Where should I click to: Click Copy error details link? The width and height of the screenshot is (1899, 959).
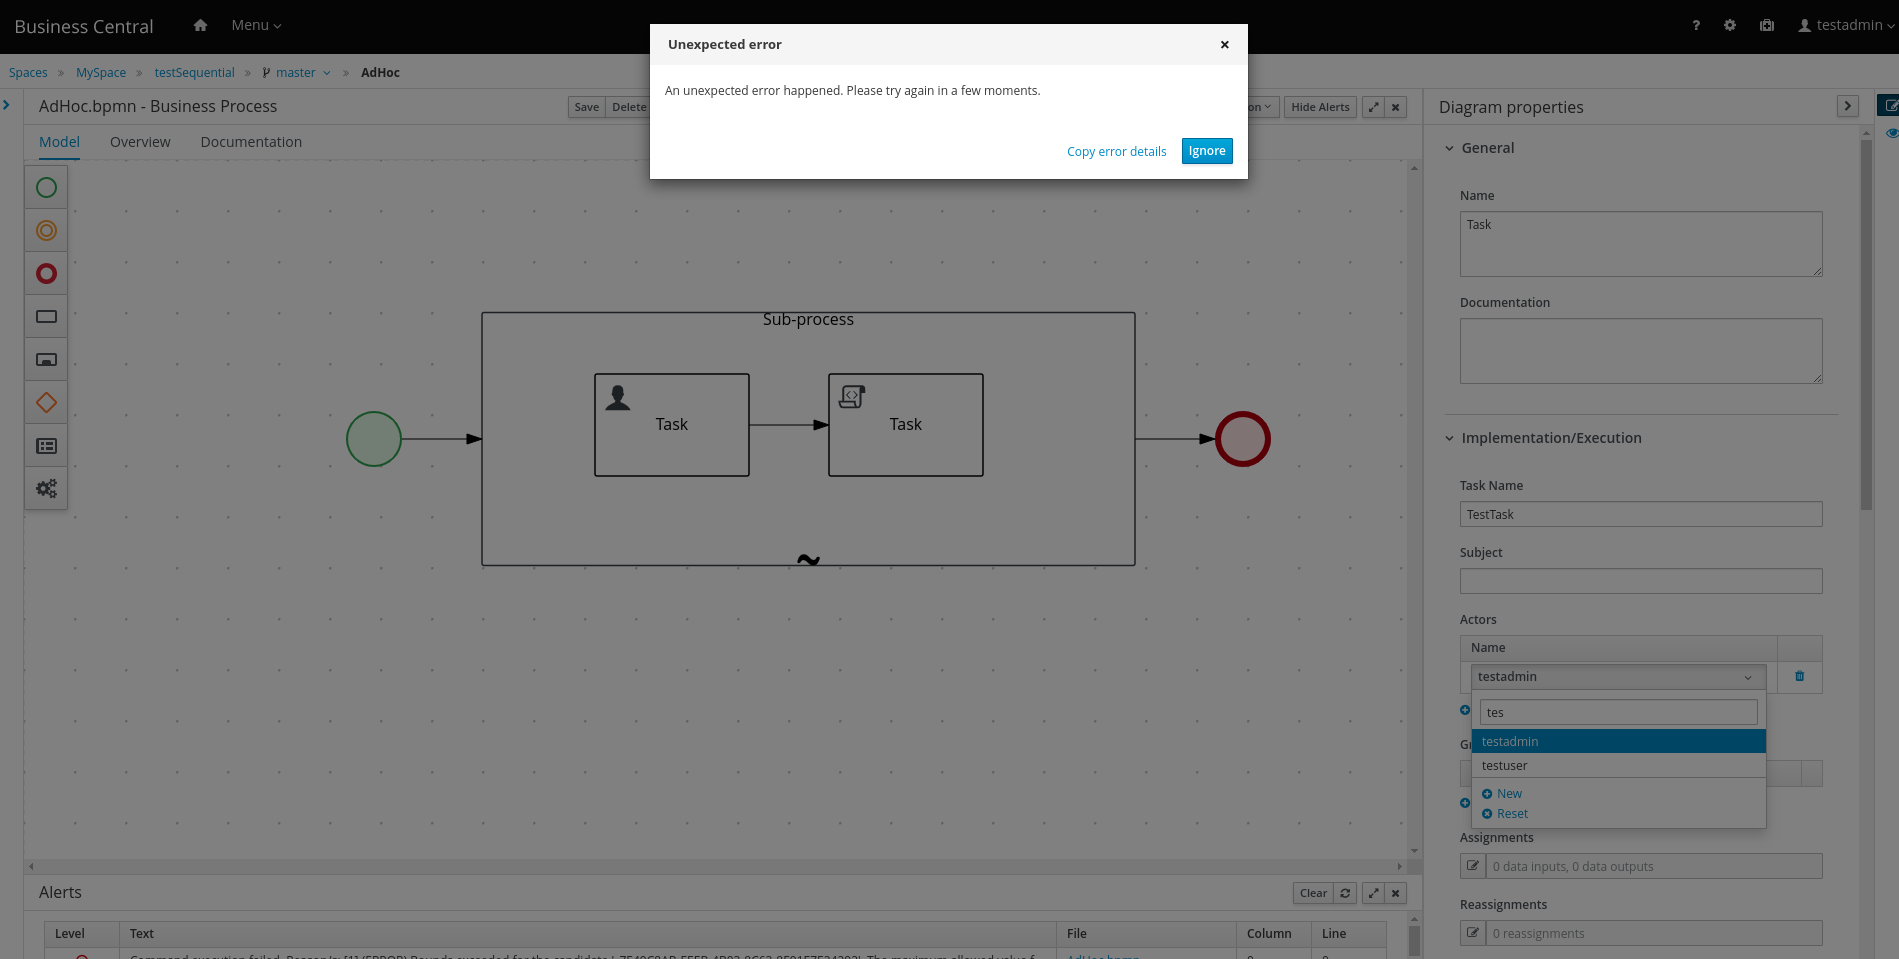1116,152
